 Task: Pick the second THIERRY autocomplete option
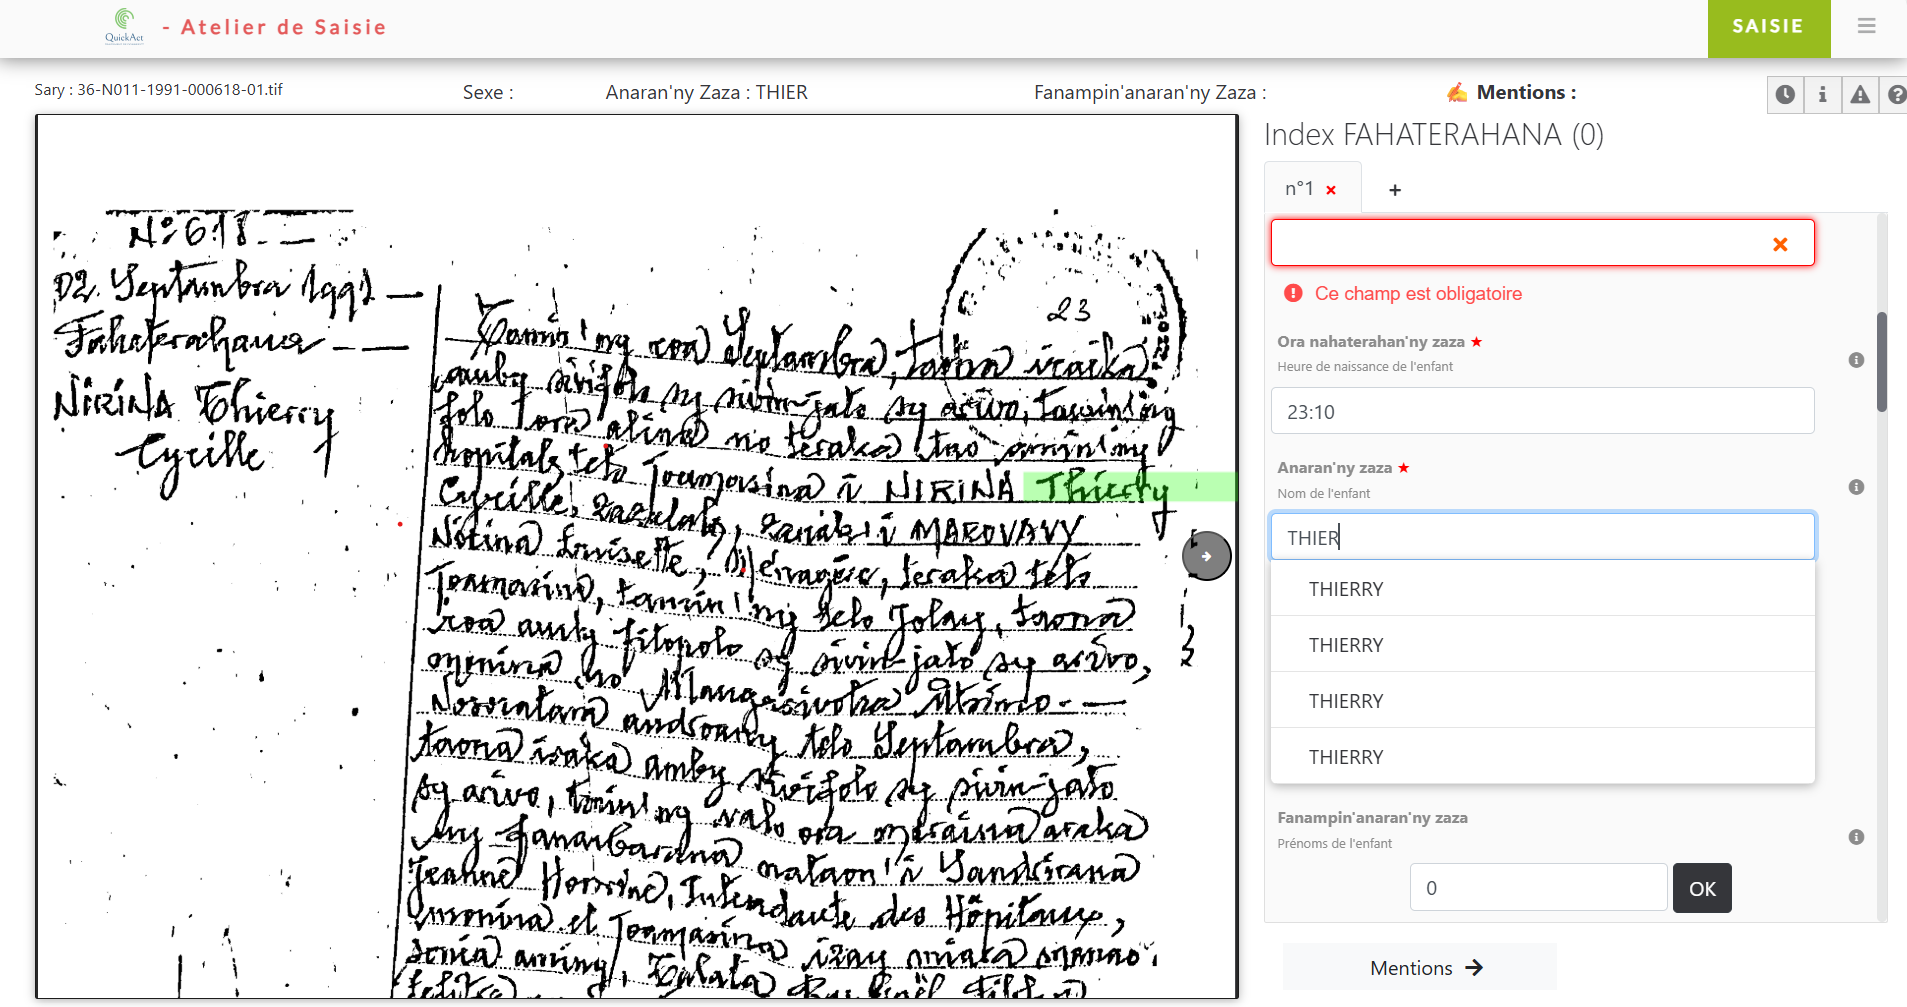(x=1346, y=645)
